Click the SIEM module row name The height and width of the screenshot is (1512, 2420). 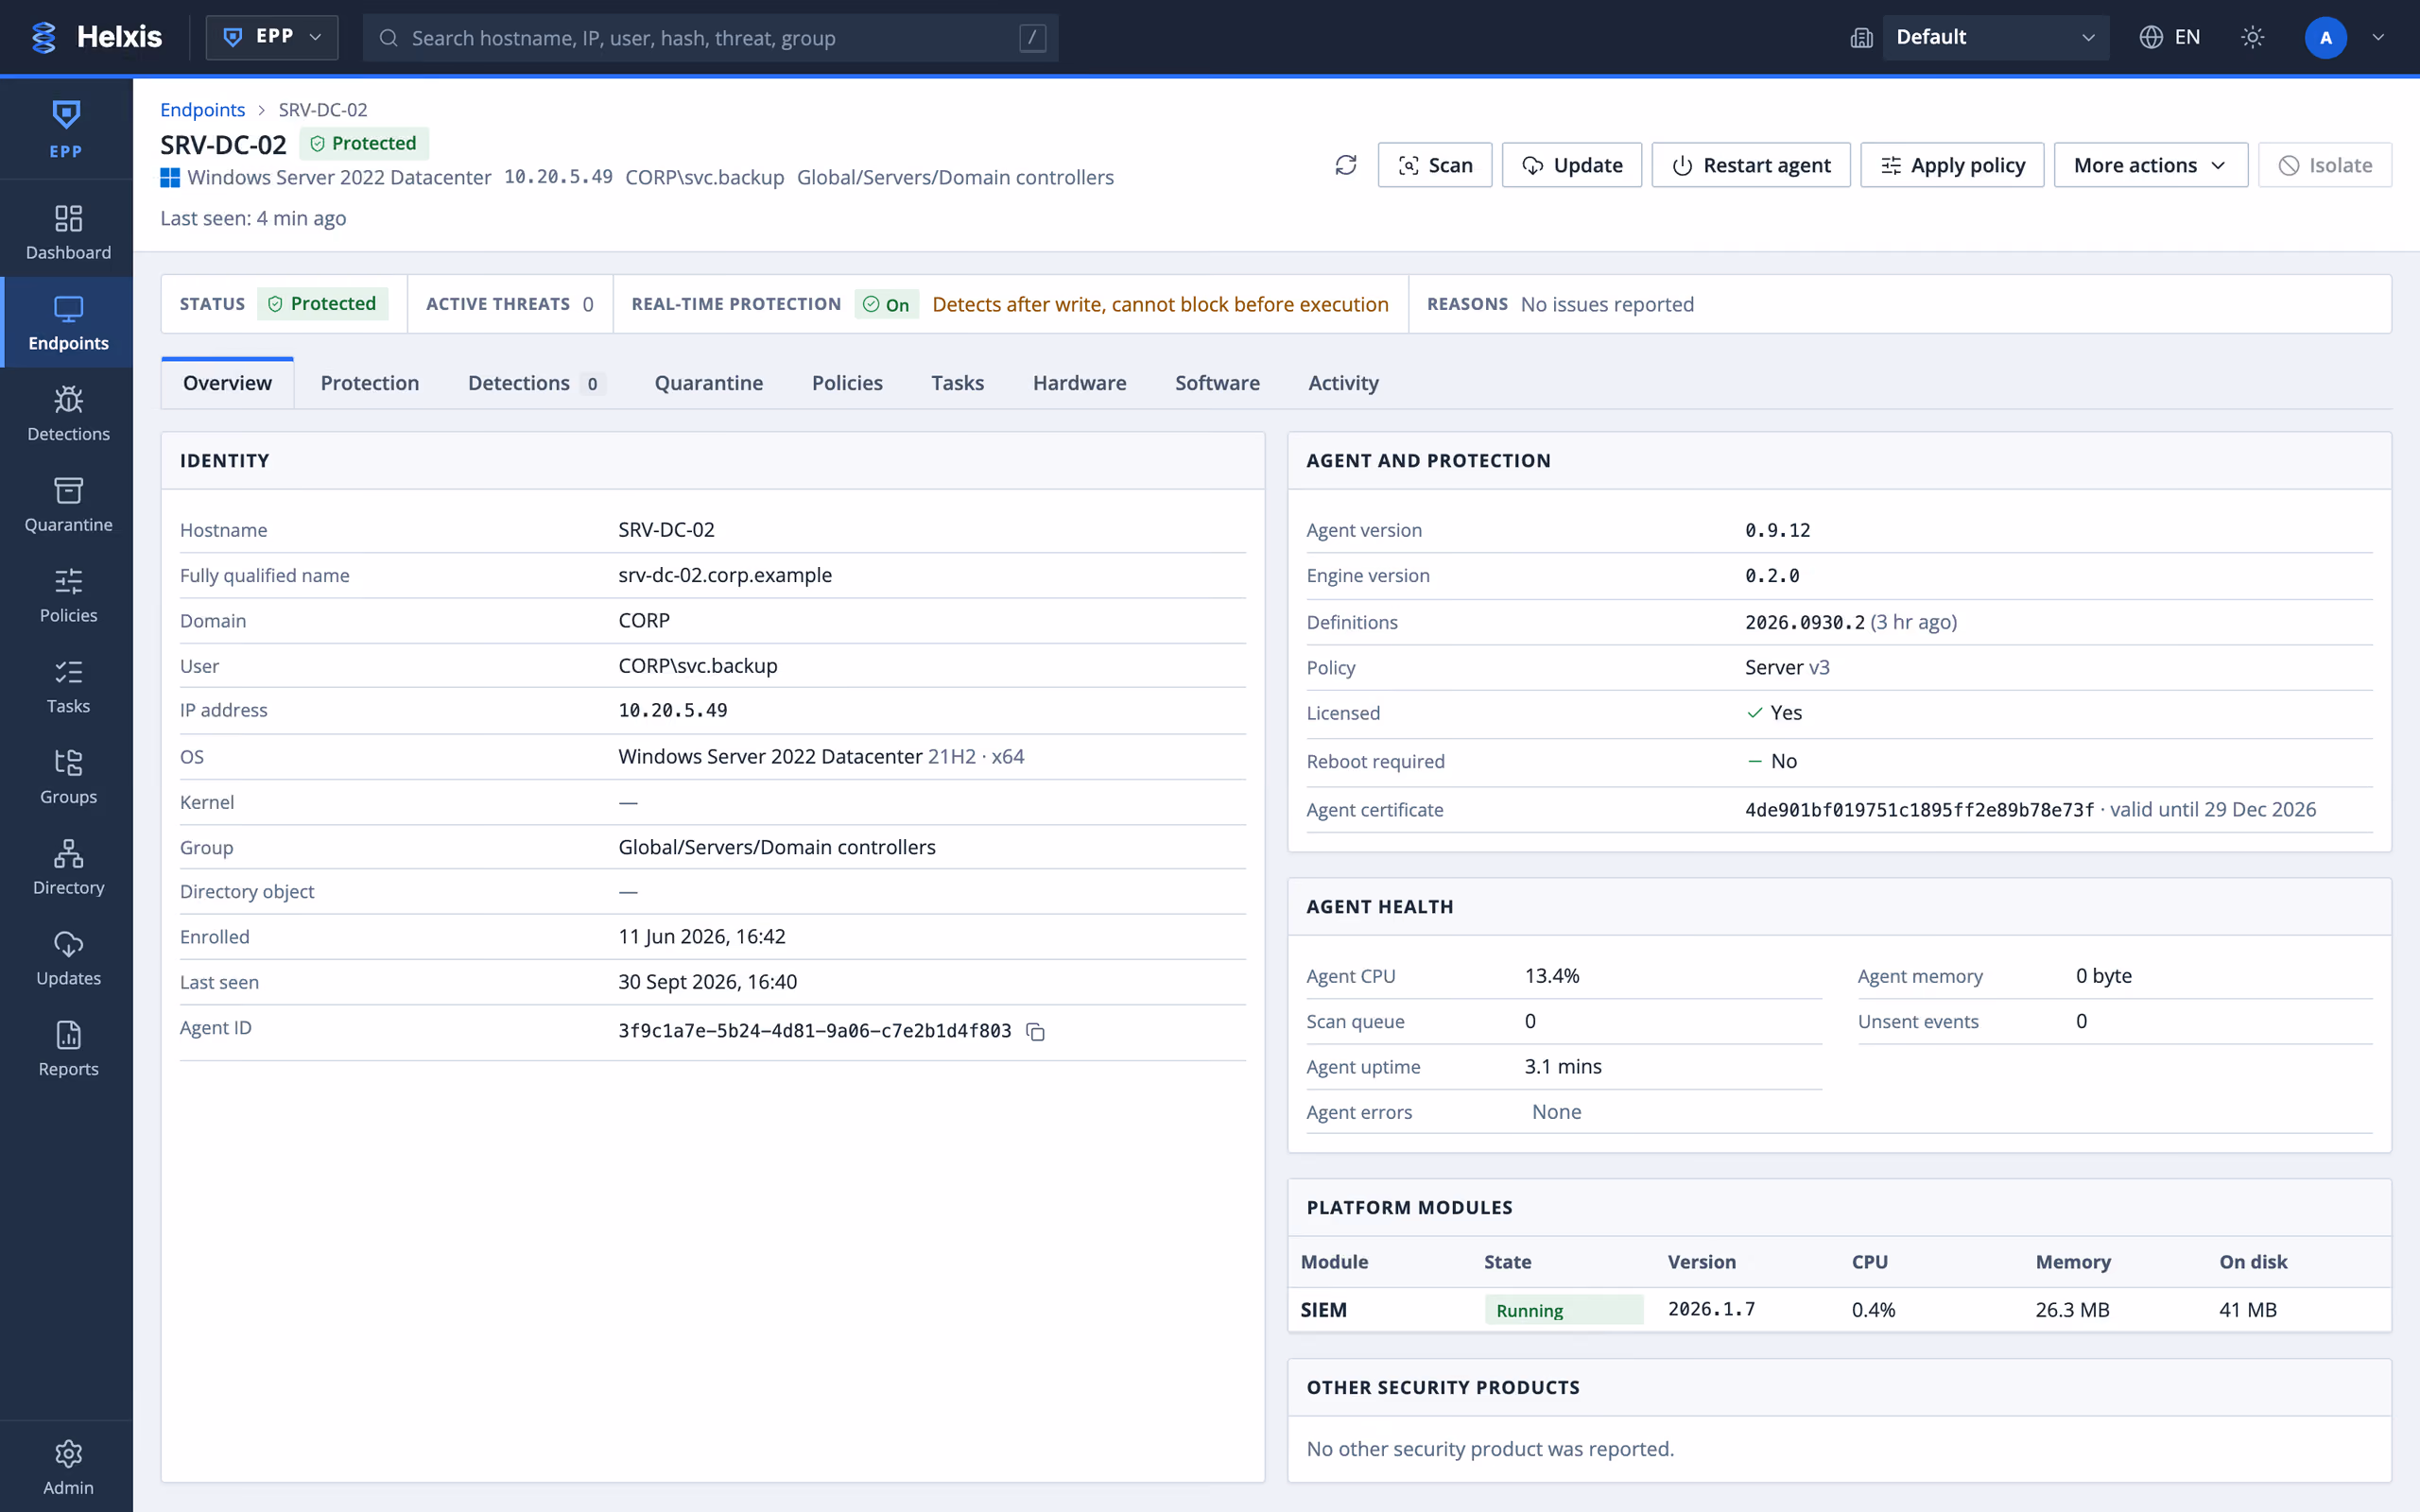point(1323,1309)
